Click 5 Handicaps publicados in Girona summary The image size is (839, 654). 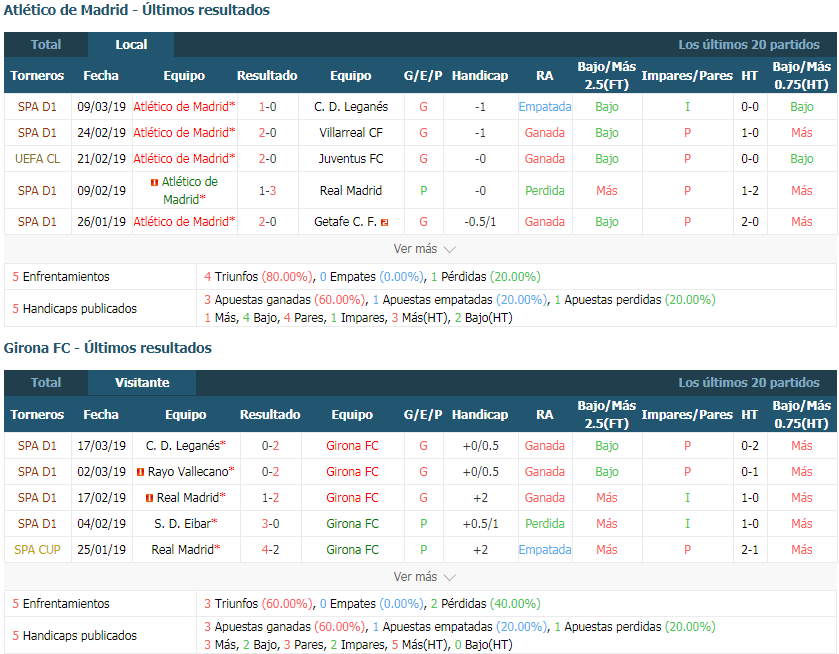pos(75,636)
